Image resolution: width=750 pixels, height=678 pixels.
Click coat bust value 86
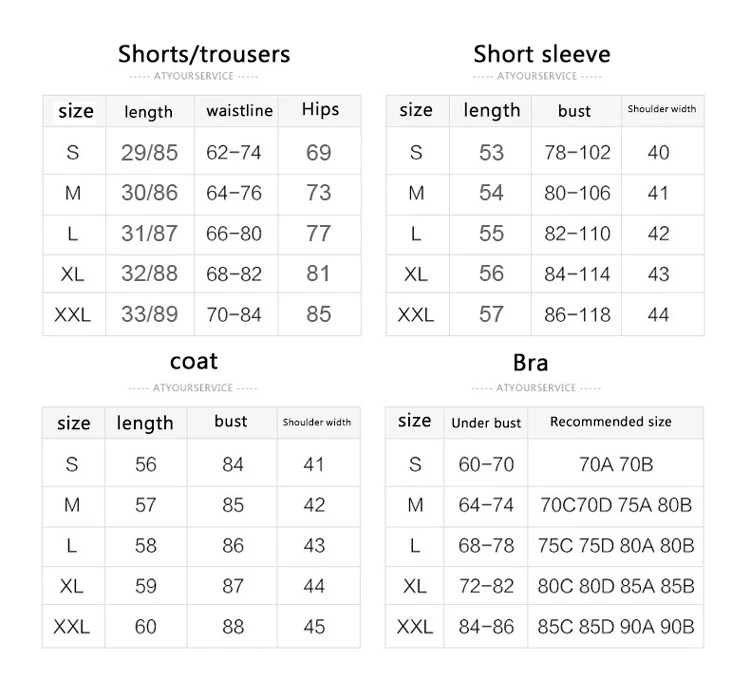pos(233,545)
